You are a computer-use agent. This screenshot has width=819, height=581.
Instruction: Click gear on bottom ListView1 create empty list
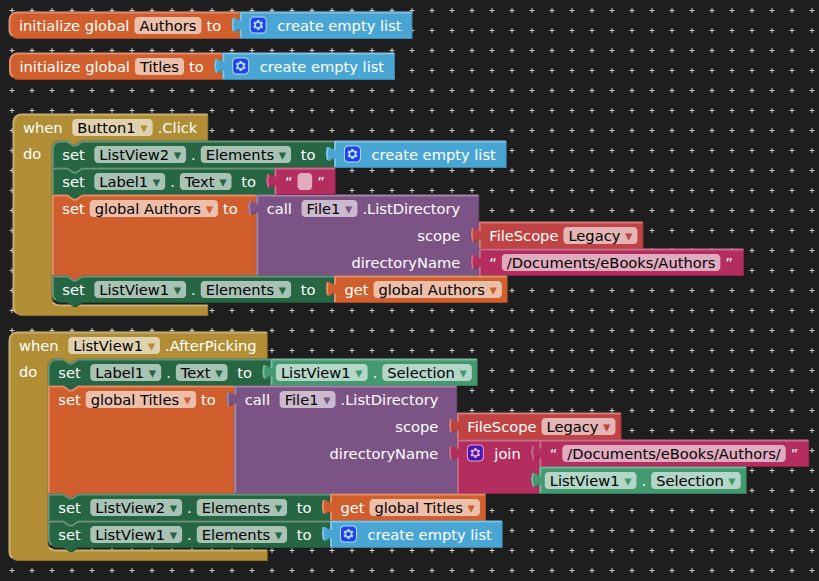click(348, 534)
